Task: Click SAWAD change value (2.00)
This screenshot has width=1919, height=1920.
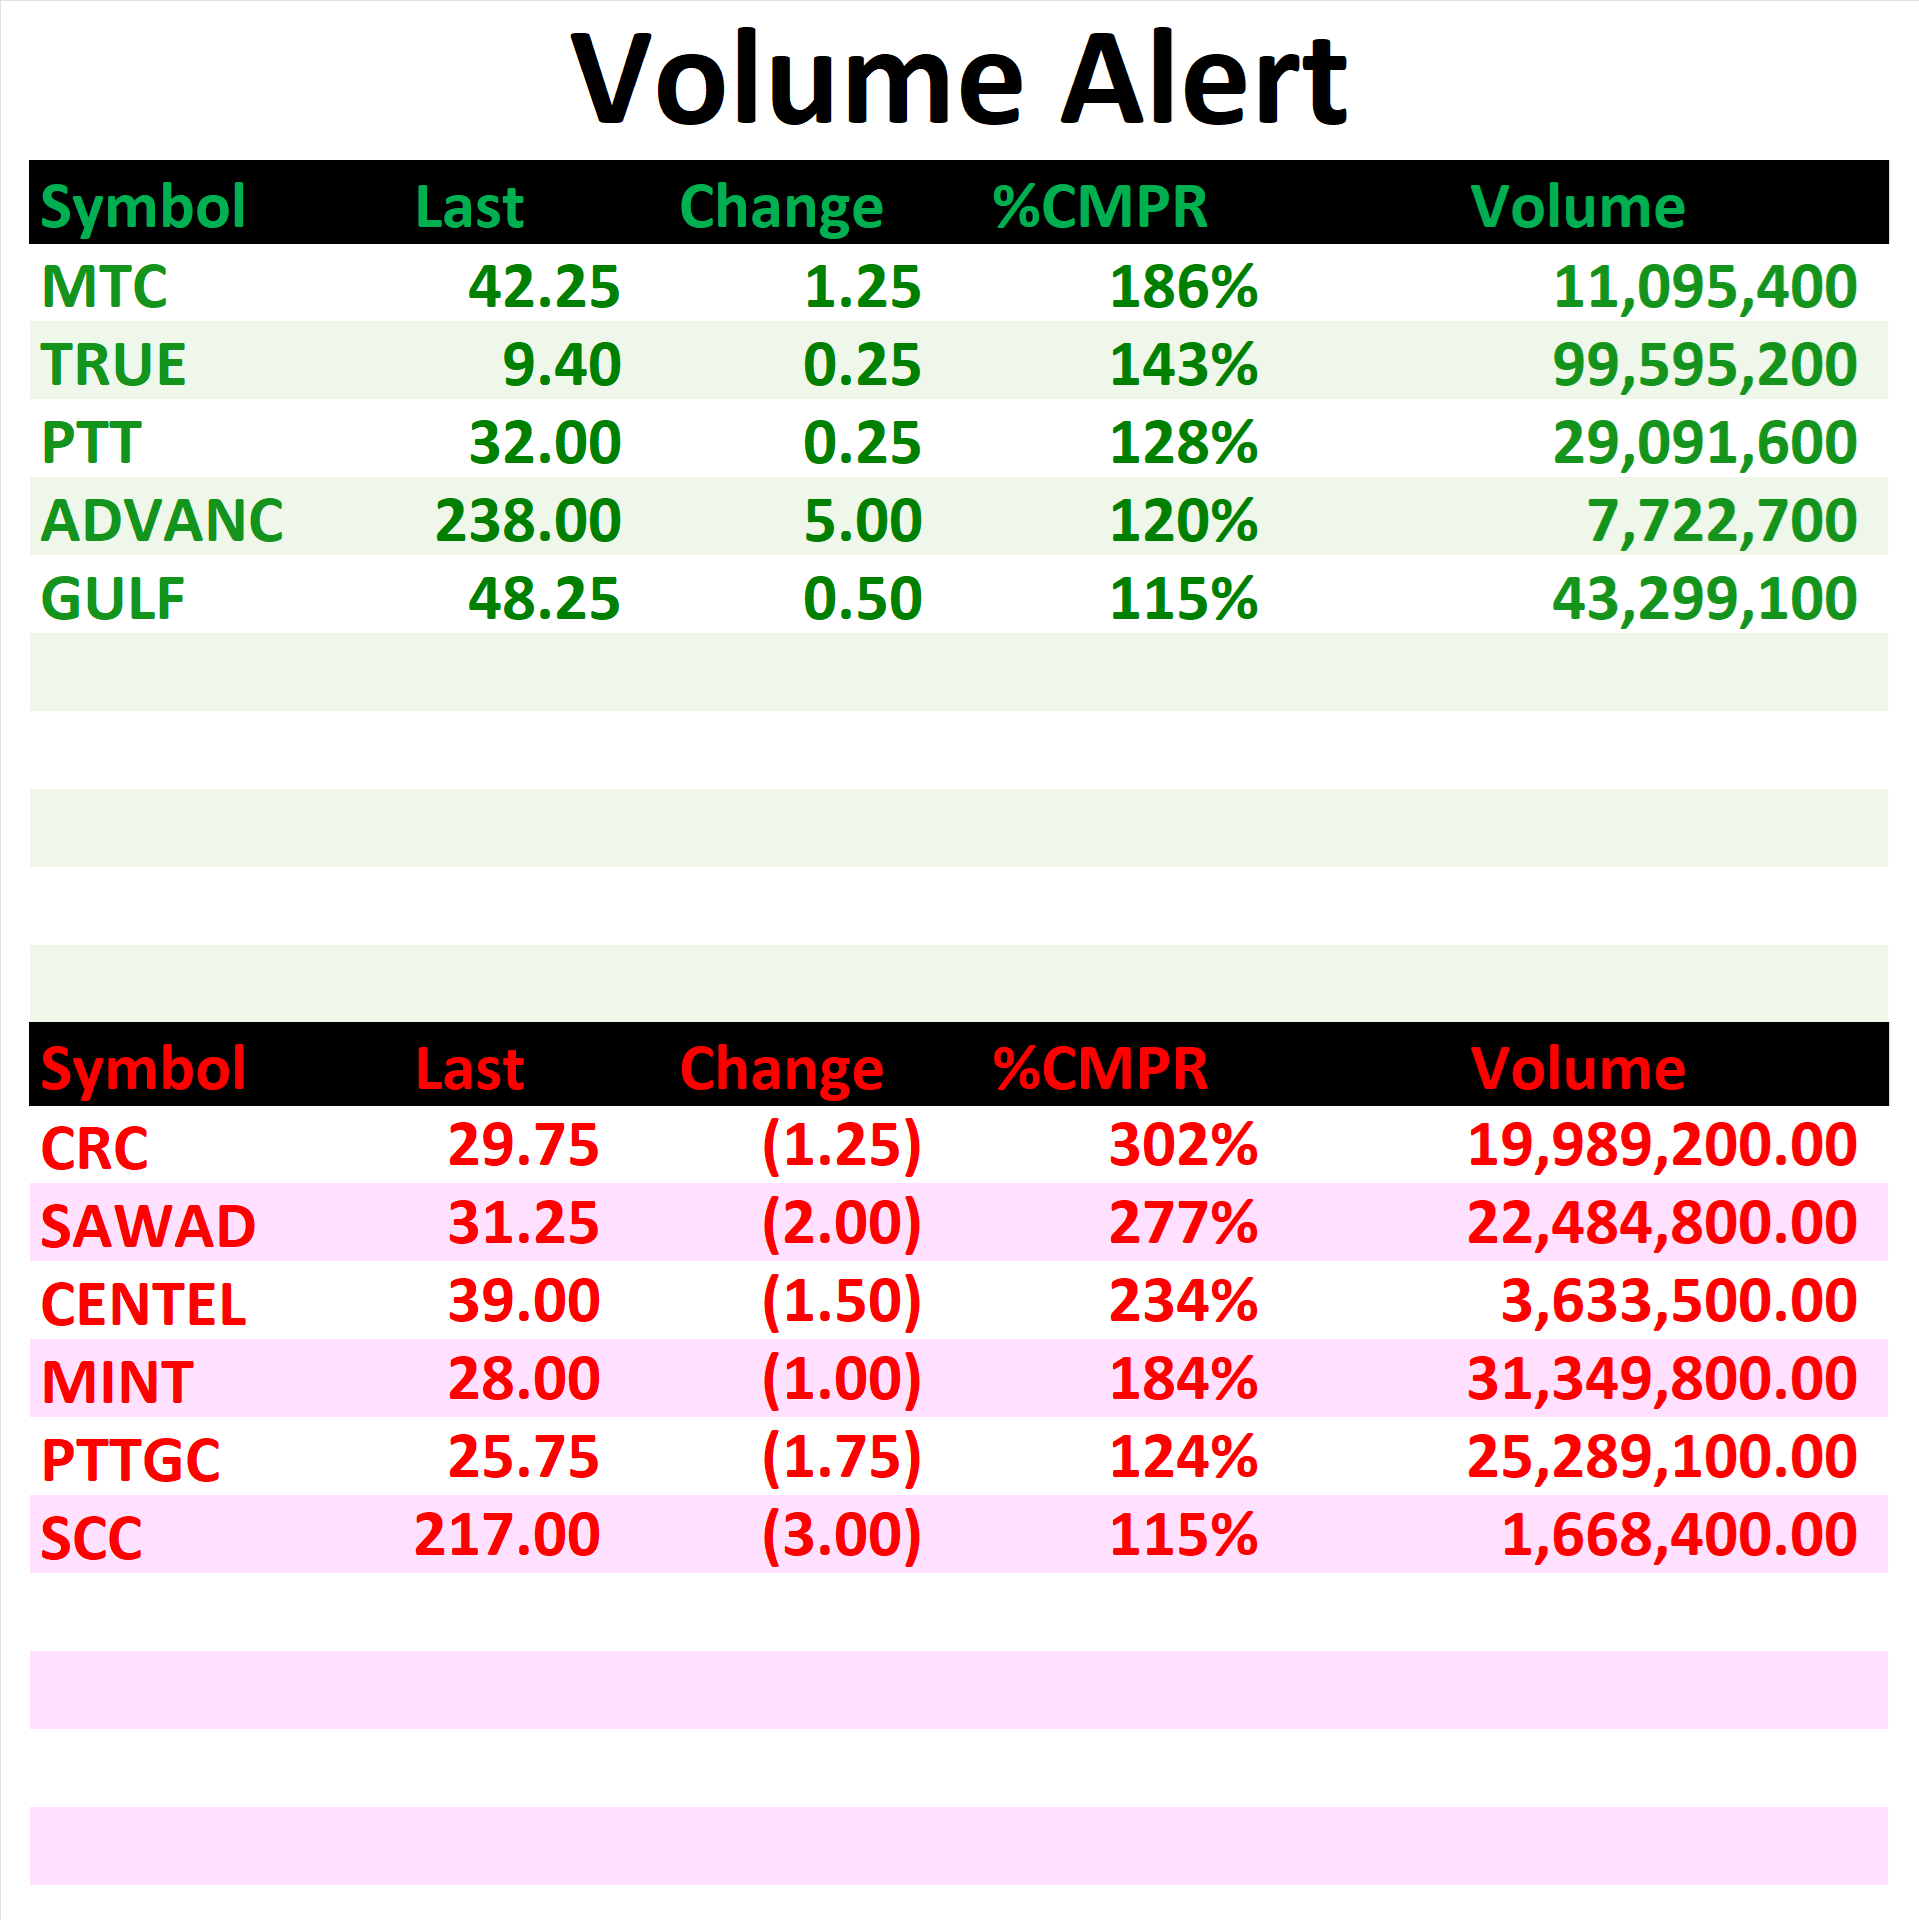Action: point(841,1224)
